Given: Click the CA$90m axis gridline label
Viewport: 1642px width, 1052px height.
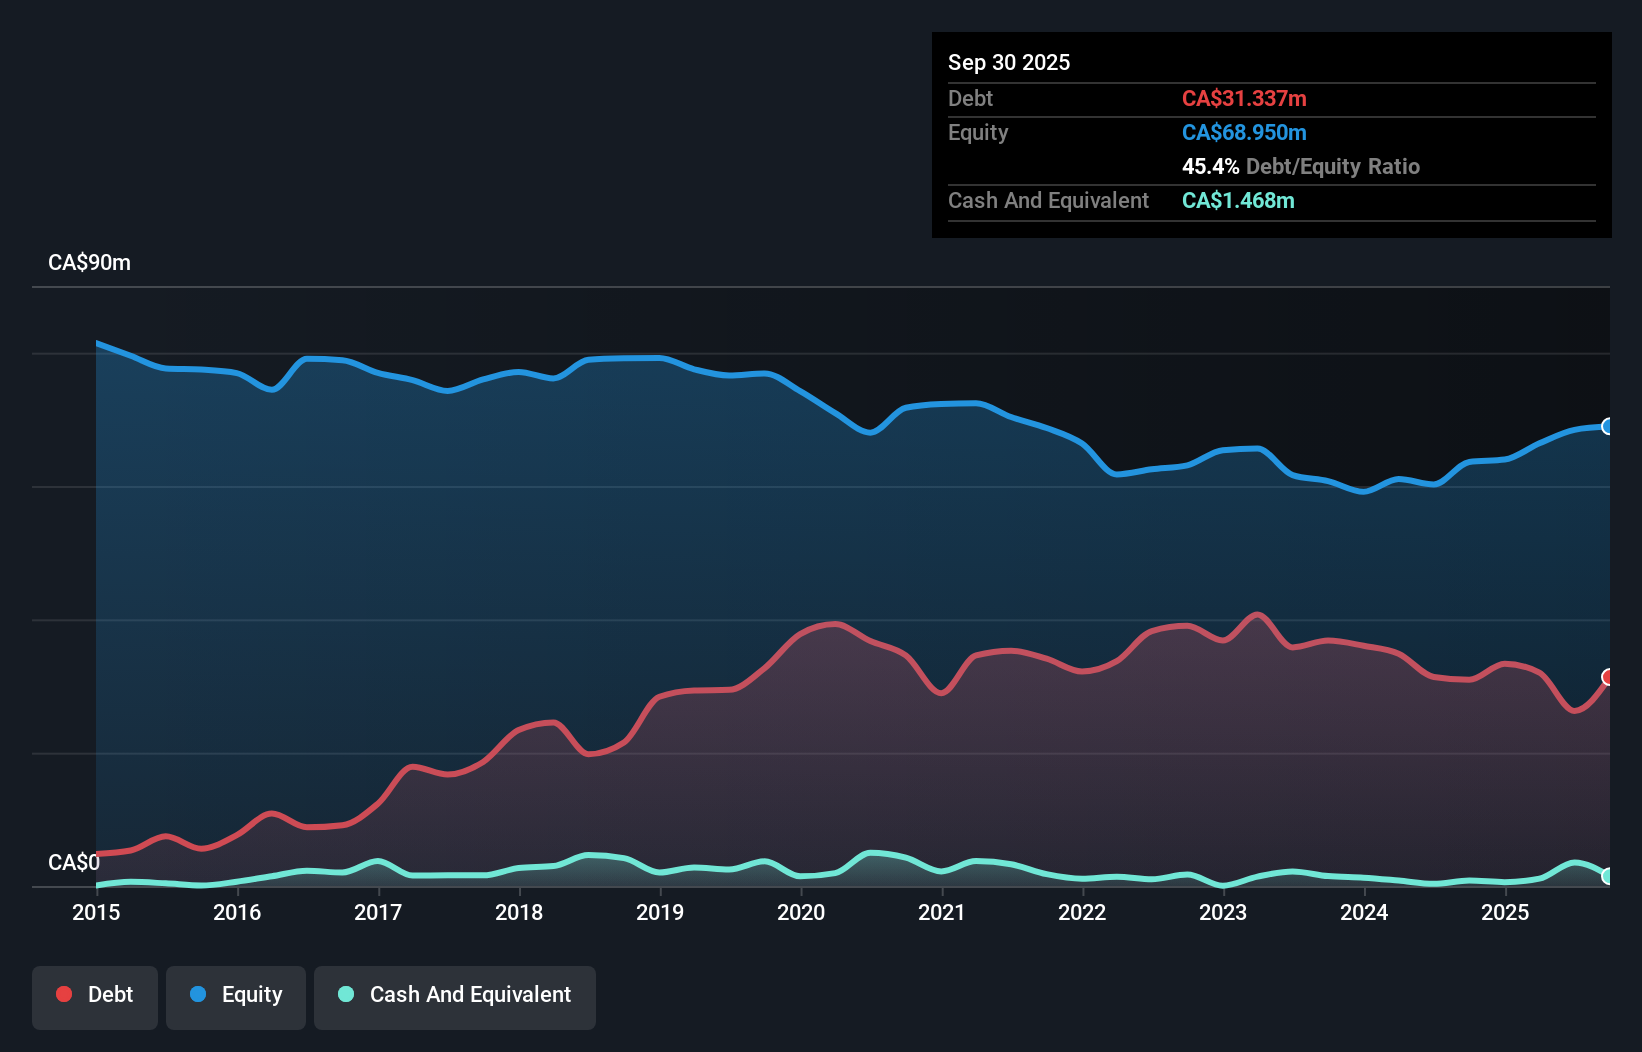Looking at the screenshot, I should click(89, 262).
